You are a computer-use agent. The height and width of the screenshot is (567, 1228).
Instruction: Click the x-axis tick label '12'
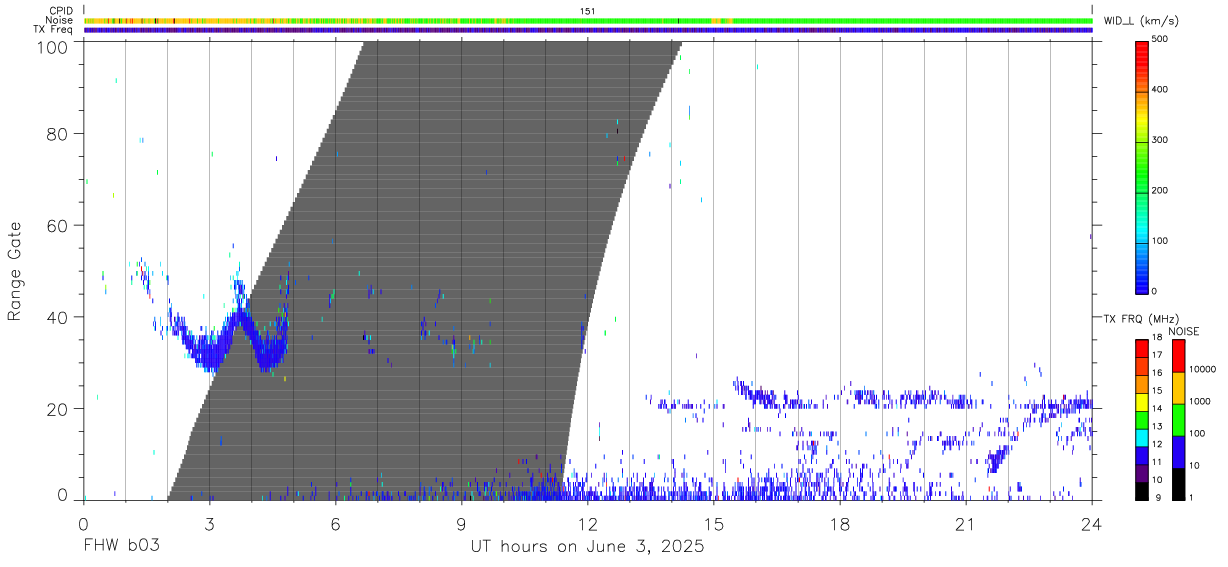coord(587,524)
